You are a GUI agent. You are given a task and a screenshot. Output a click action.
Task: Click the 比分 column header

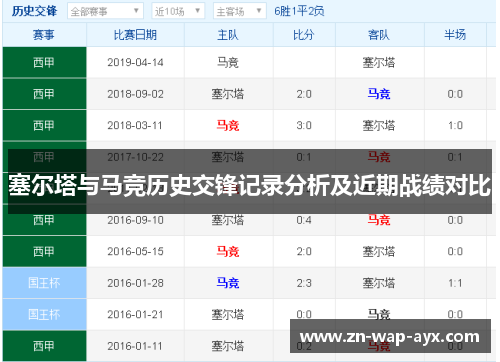(304, 35)
